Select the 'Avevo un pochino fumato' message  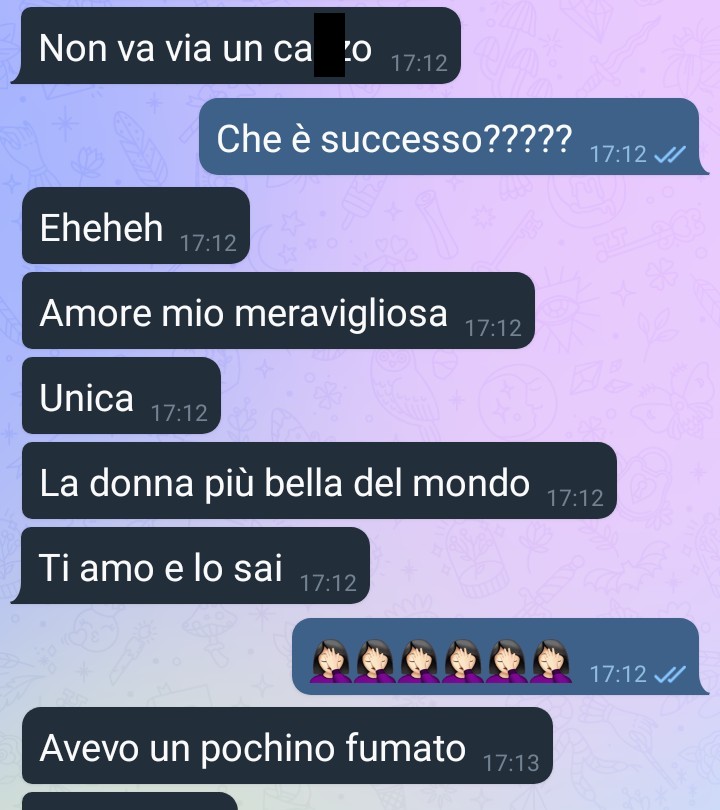(x=287, y=745)
